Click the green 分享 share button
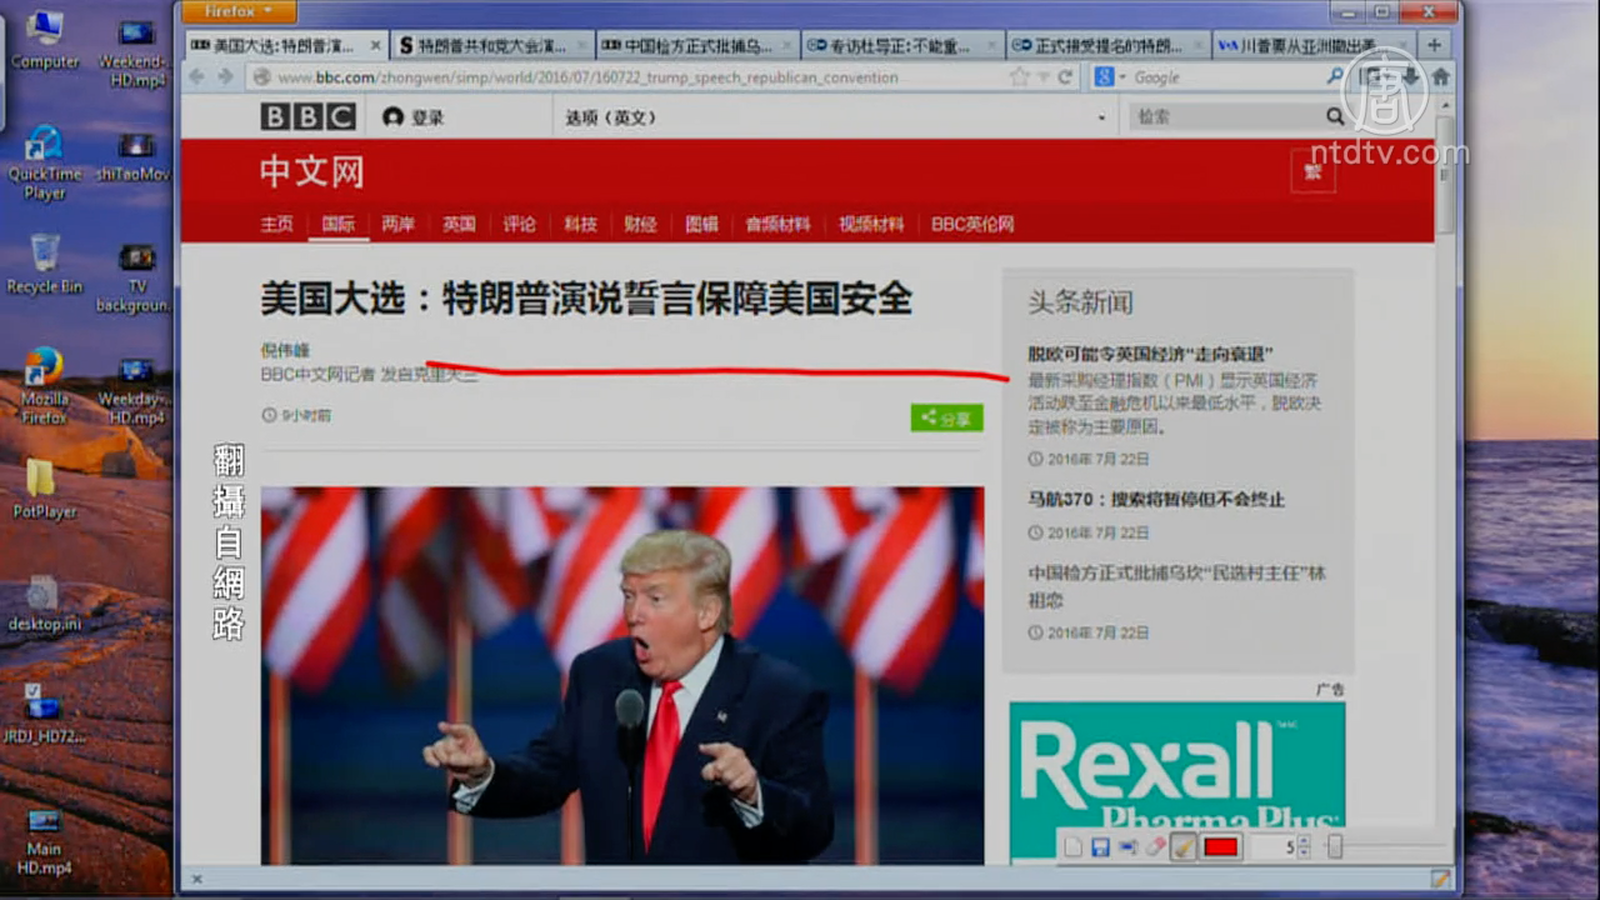Viewport: 1600px width, 900px height. pos(946,418)
